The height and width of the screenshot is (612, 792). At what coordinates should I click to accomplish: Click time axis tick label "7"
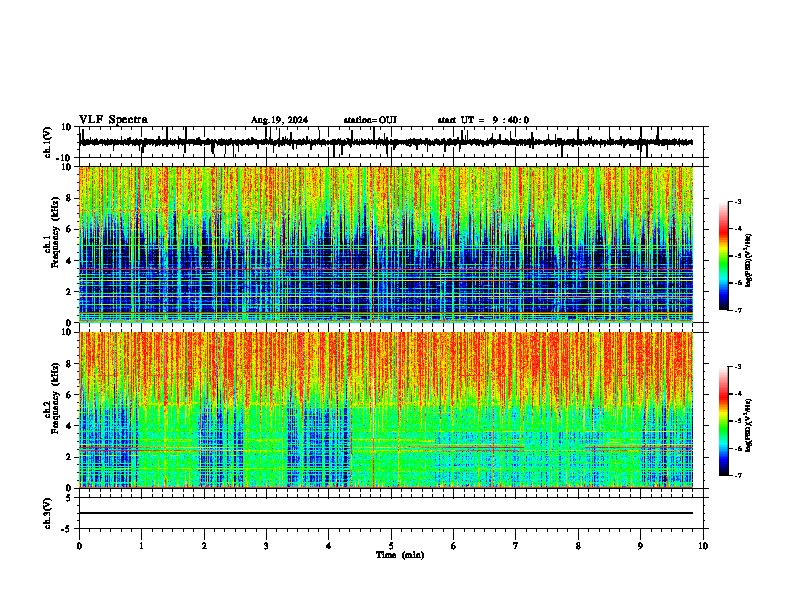coord(516,546)
